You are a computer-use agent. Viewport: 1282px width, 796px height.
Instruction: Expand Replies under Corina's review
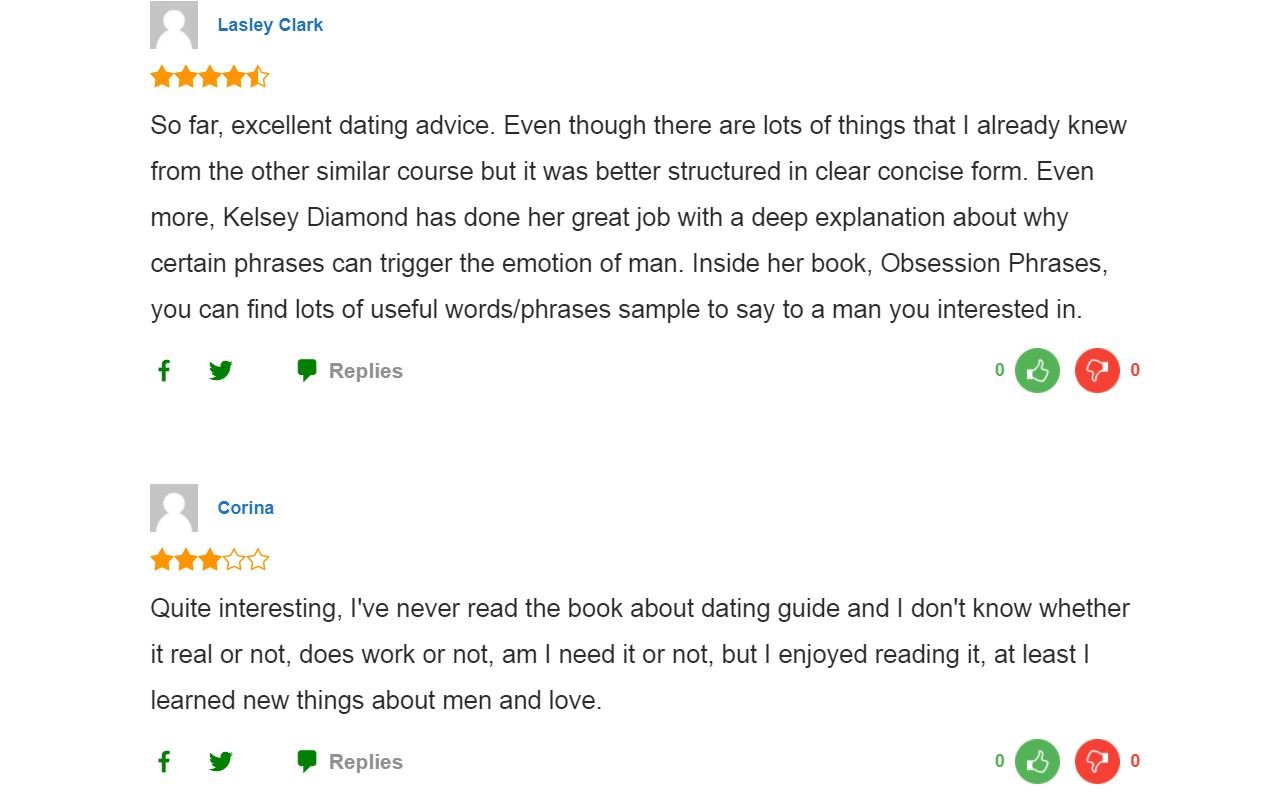pos(365,762)
